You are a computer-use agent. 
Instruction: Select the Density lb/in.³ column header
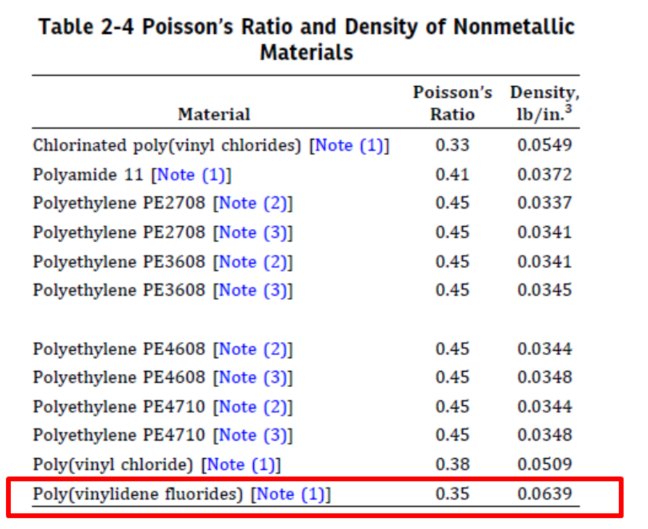(545, 103)
